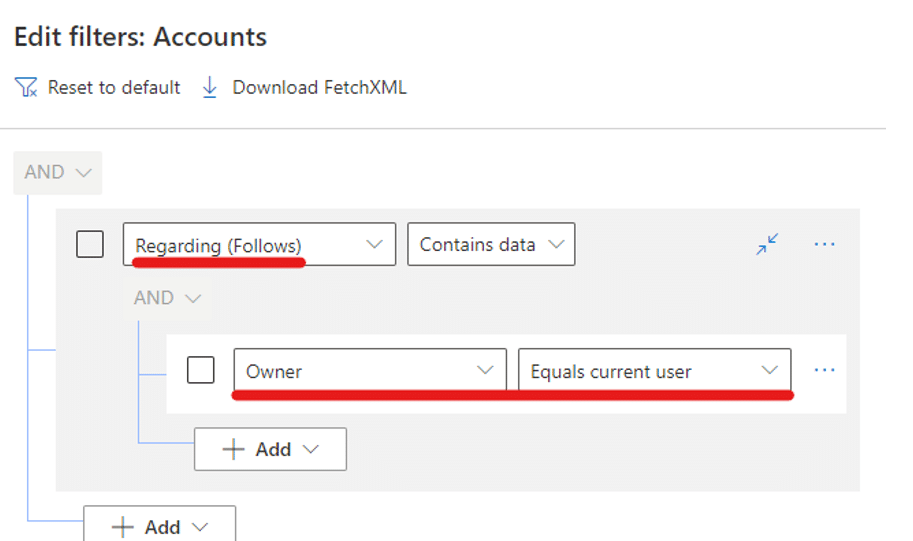This screenshot has height=541, width=913.
Task: Click the Reset to default filter icon
Action: (26, 88)
